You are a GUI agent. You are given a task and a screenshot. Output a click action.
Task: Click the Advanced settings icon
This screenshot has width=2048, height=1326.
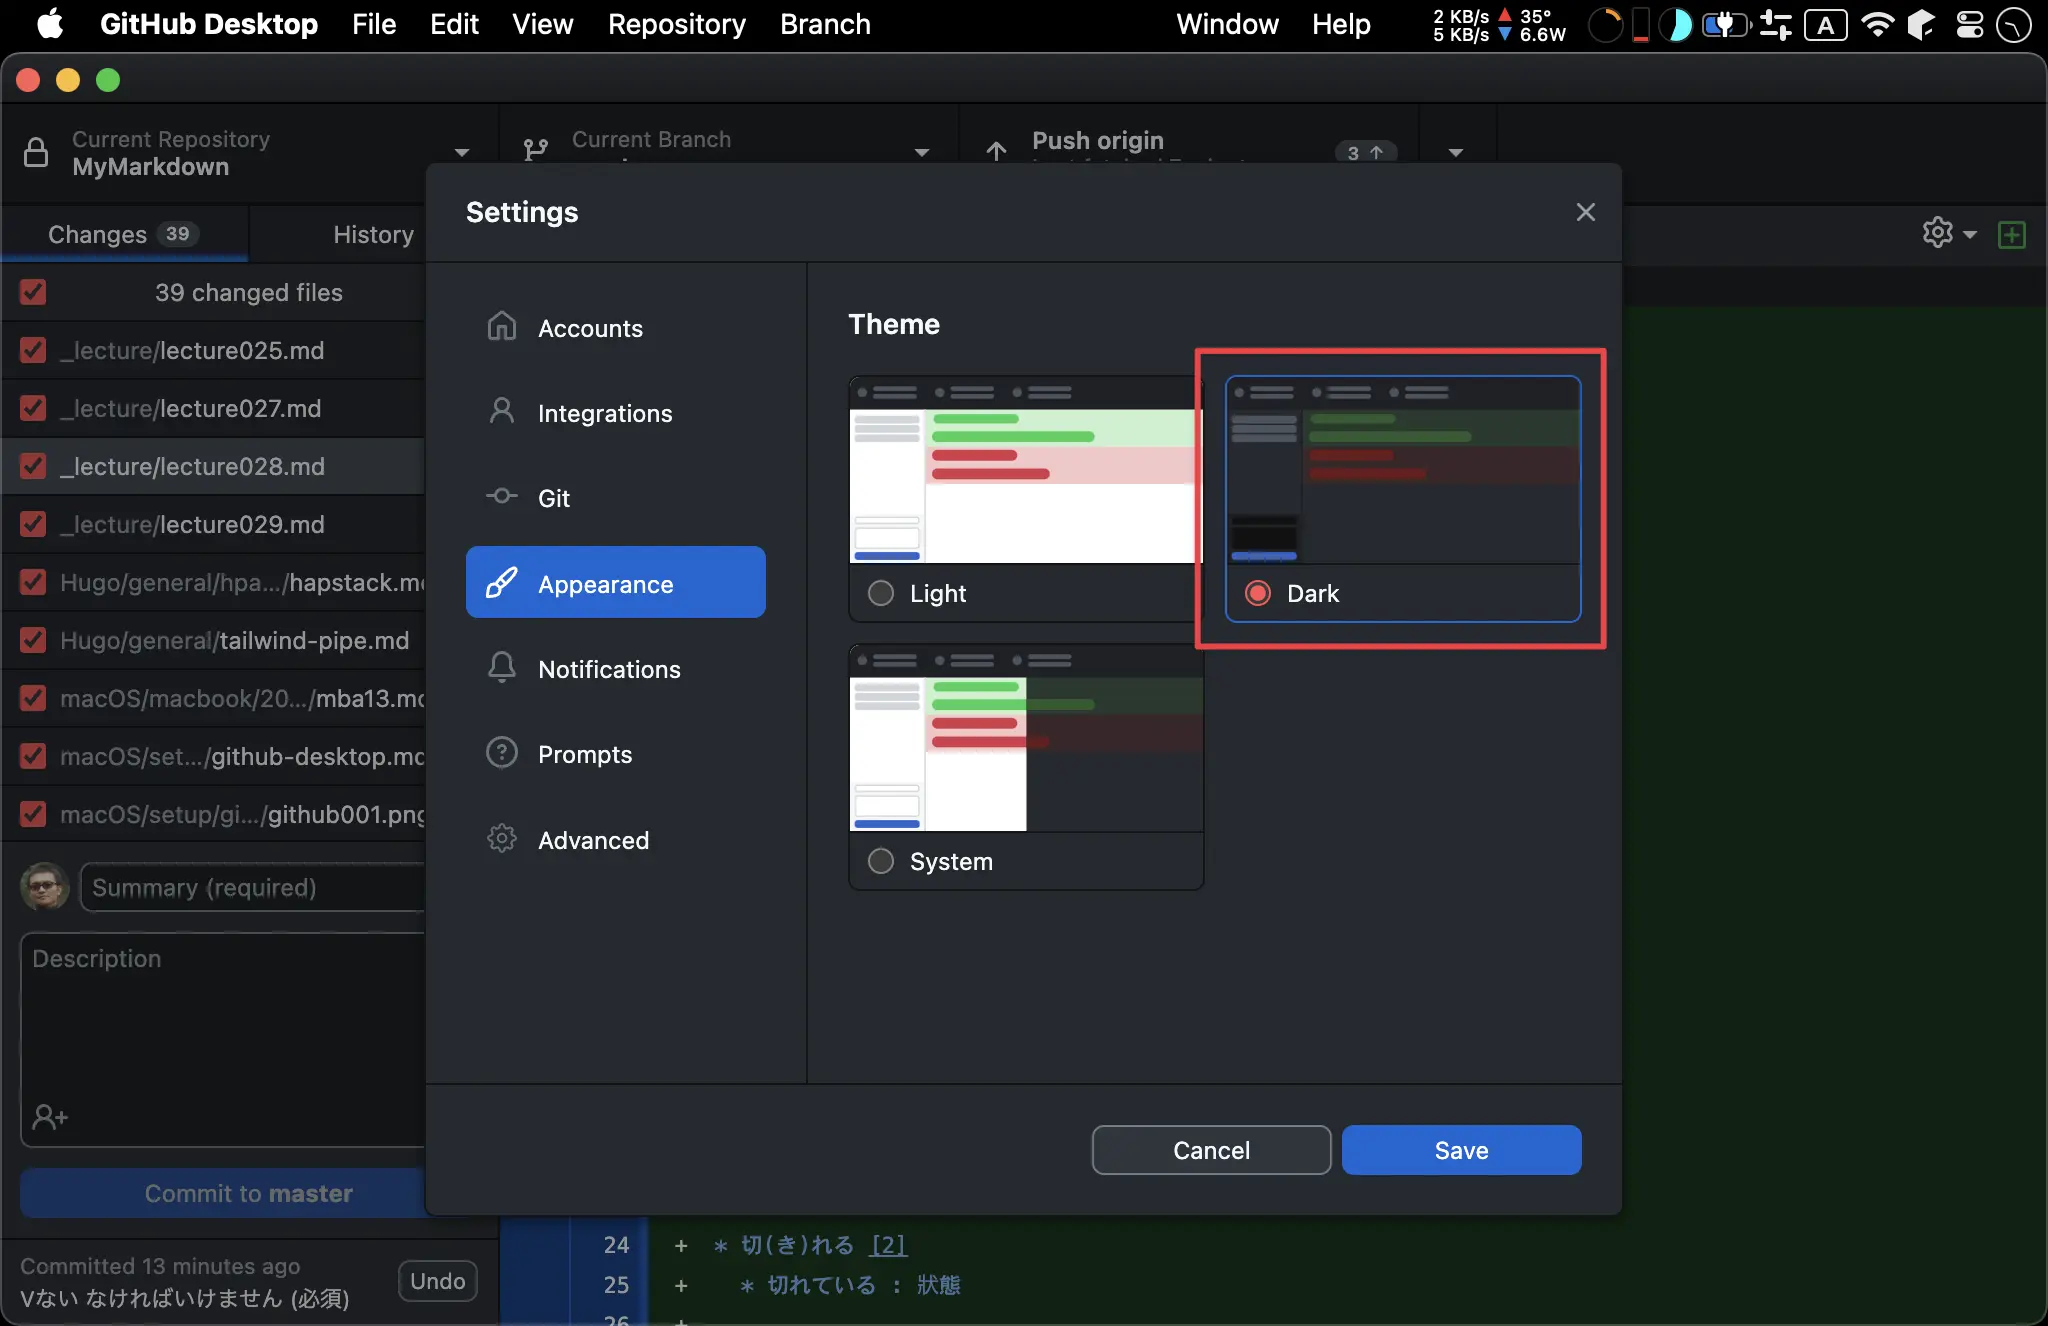click(x=502, y=838)
